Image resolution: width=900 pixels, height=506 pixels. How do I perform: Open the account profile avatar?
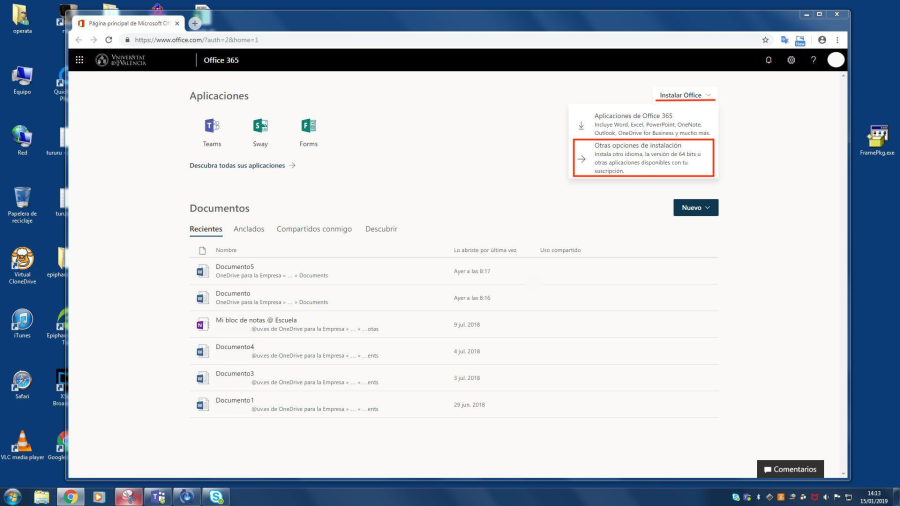(x=836, y=60)
